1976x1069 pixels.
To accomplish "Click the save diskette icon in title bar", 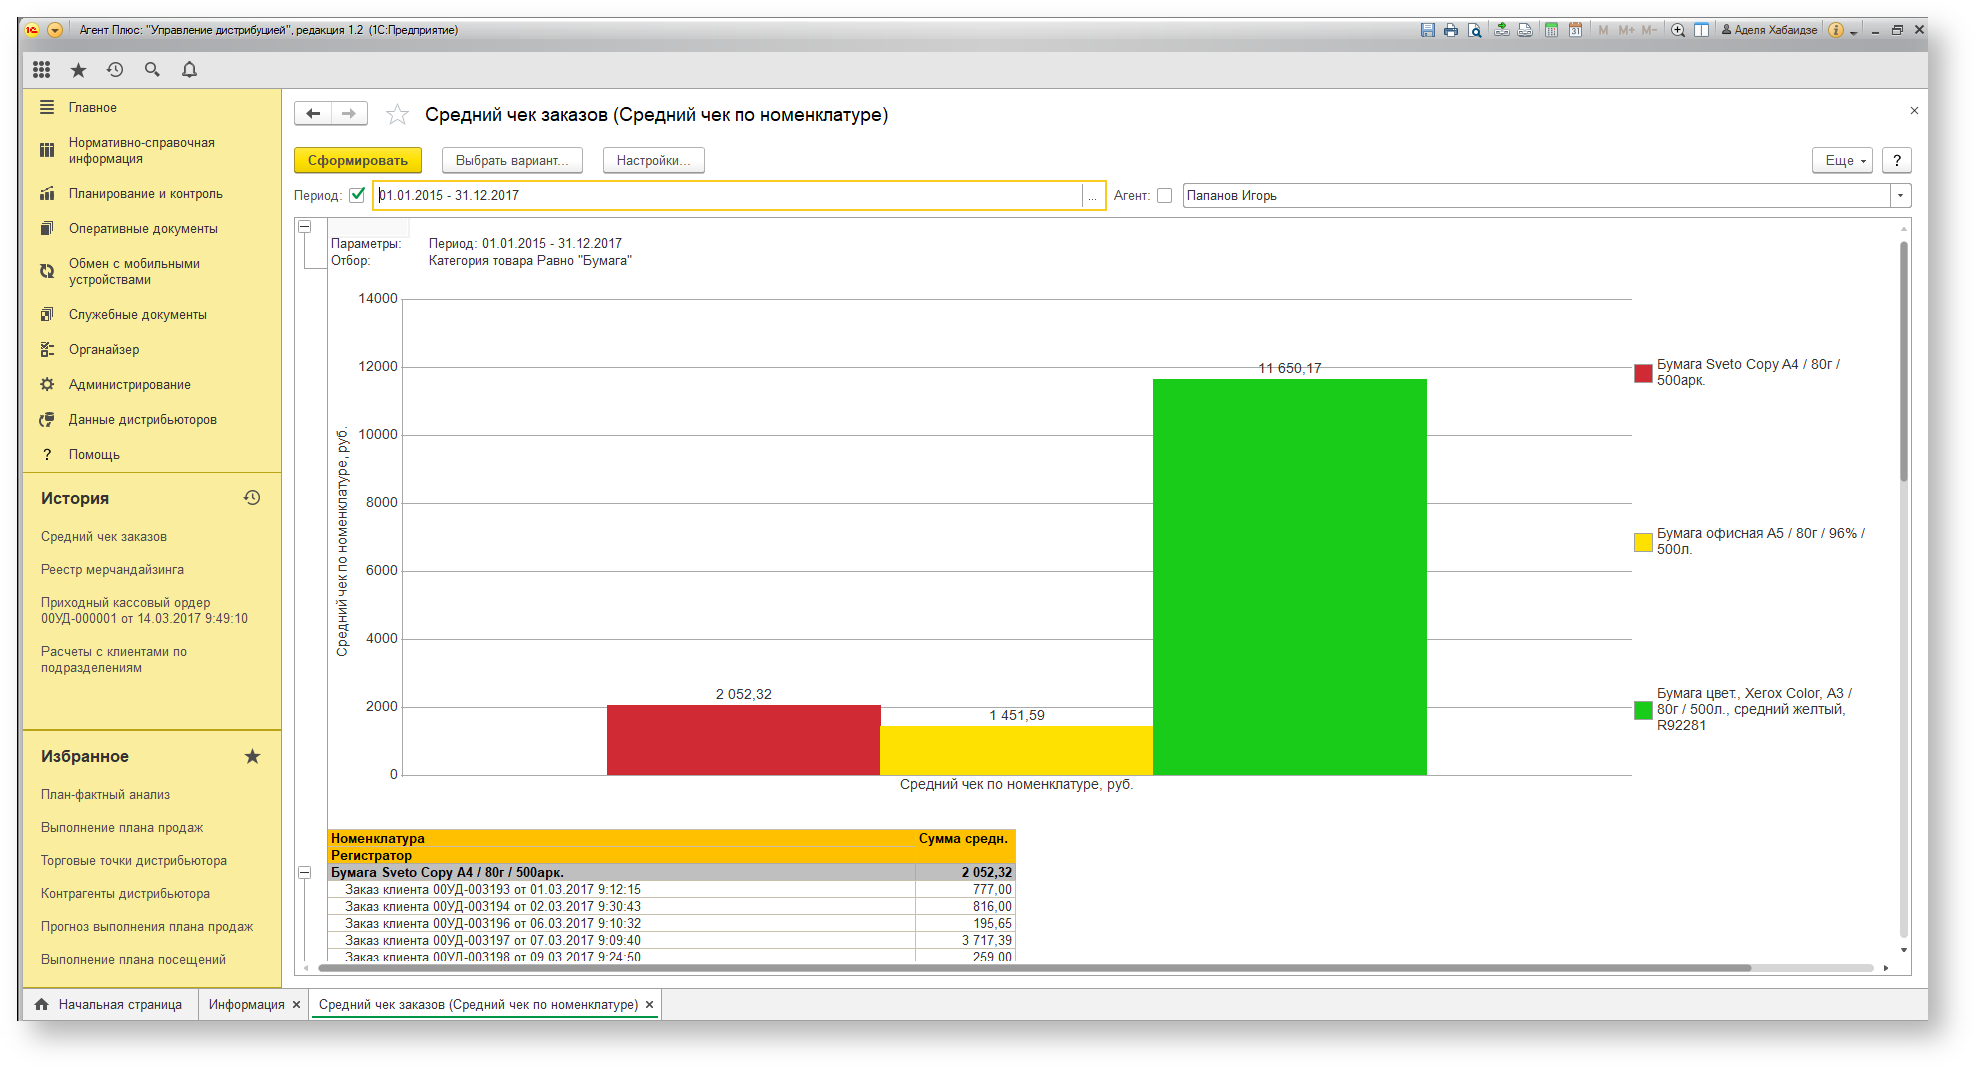I will pyautogui.click(x=1428, y=30).
